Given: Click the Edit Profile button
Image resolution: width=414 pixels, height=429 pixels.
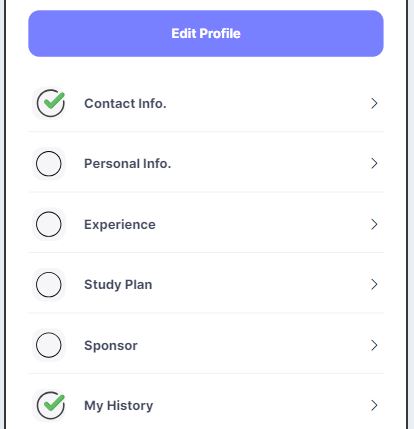Looking at the screenshot, I should point(206,33).
